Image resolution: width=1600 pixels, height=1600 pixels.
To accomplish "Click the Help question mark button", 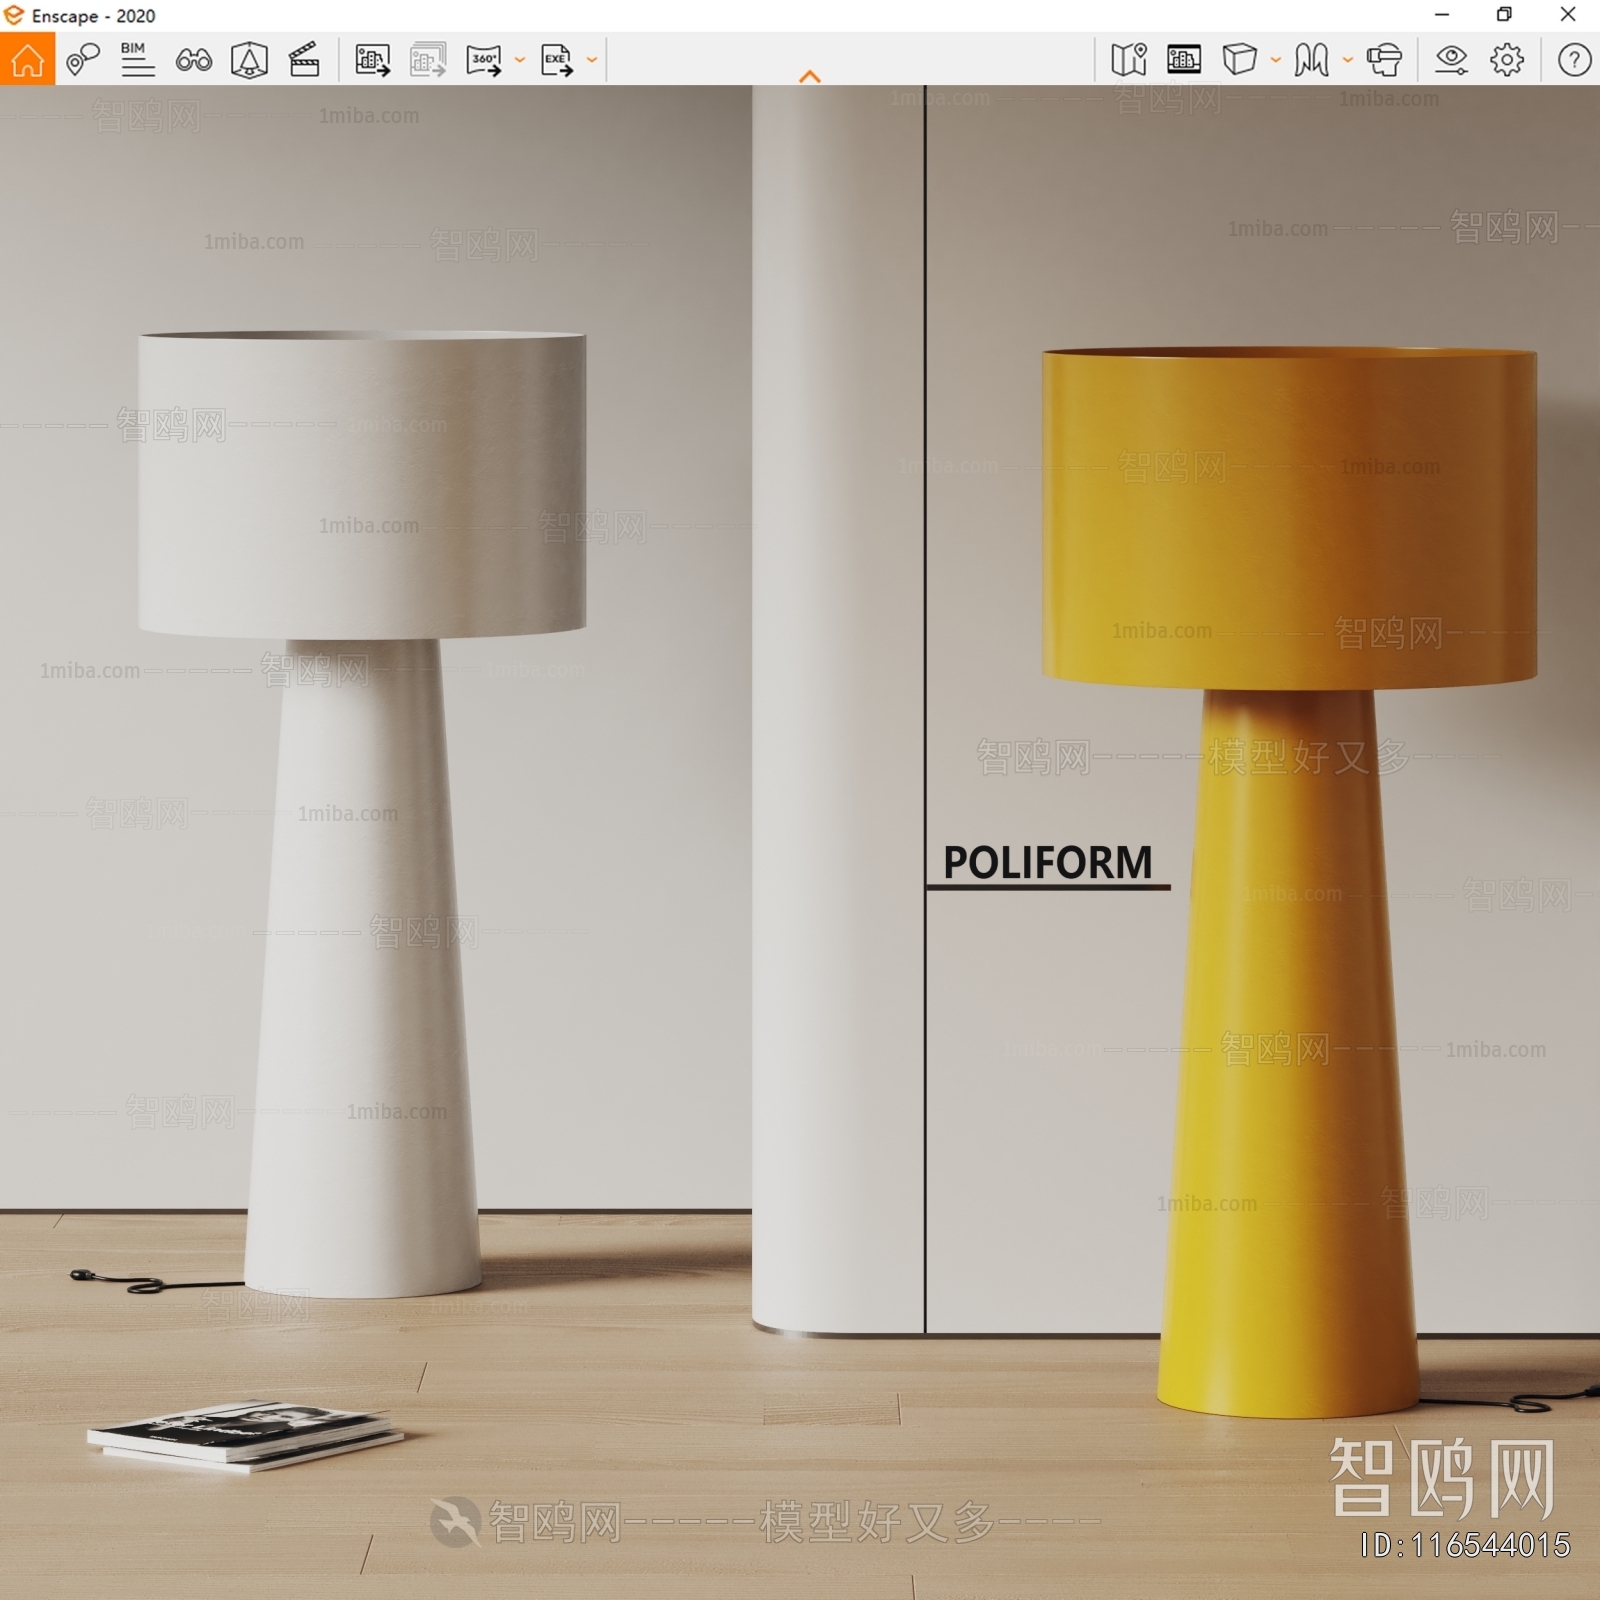I will pos(1573,62).
